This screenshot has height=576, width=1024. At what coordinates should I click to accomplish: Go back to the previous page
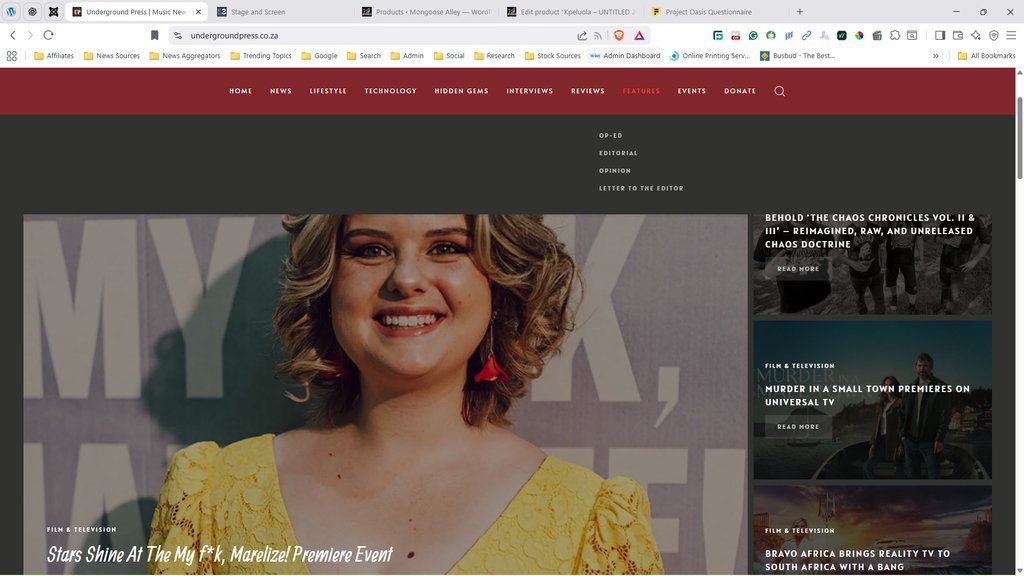click(12, 35)
